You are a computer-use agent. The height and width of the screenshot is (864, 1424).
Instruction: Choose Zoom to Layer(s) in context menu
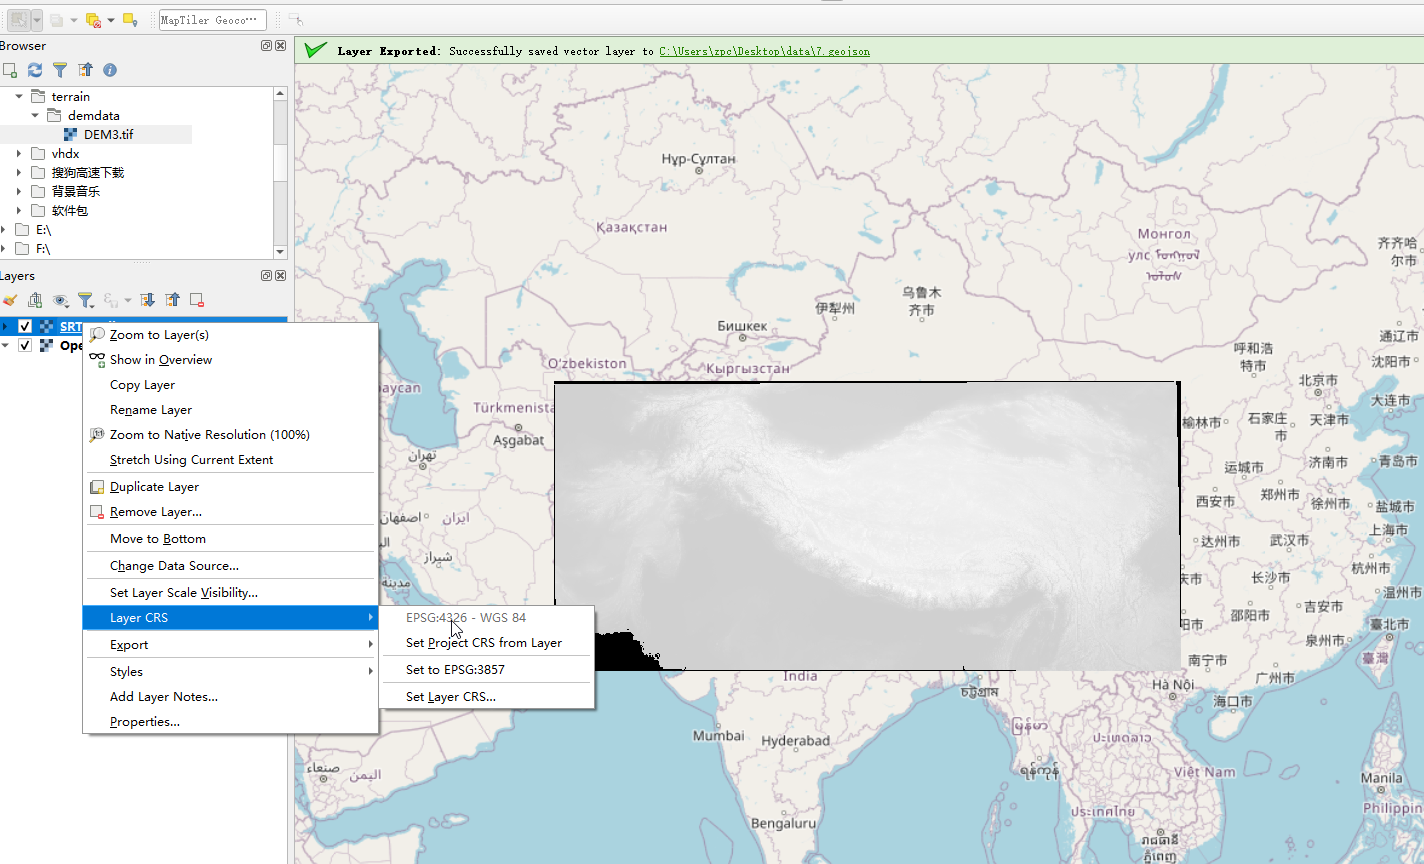230,335
